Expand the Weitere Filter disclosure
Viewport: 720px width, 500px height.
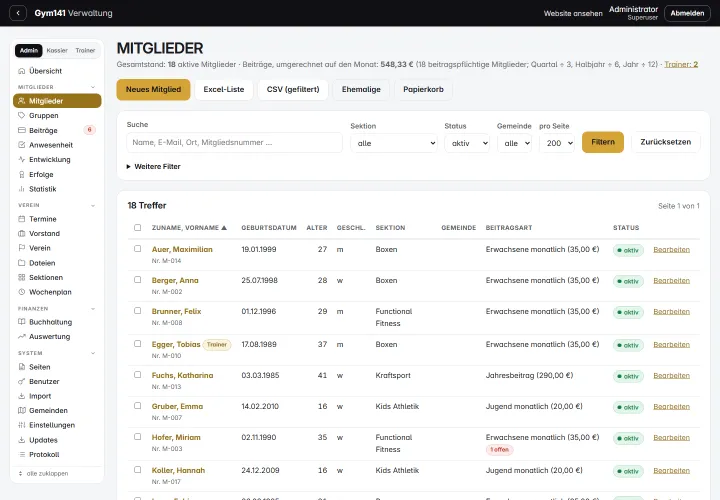pos(153,167)
